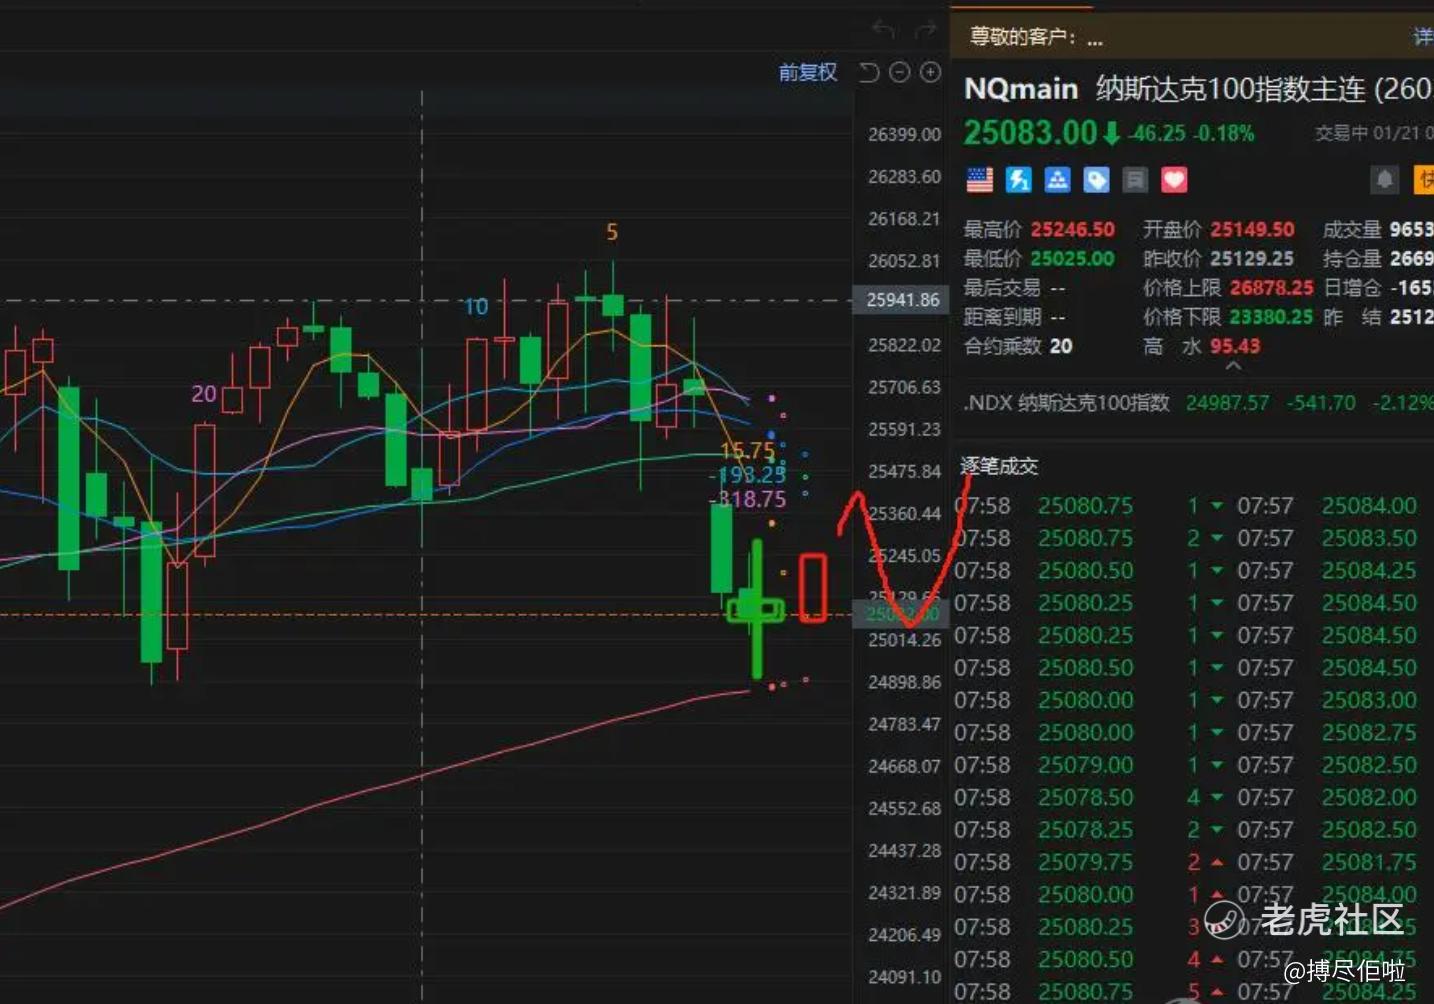Click the 尊敬的客户 notice banner
The width and height of the screenshot is (1434, 1004).
coord(1192,37)
